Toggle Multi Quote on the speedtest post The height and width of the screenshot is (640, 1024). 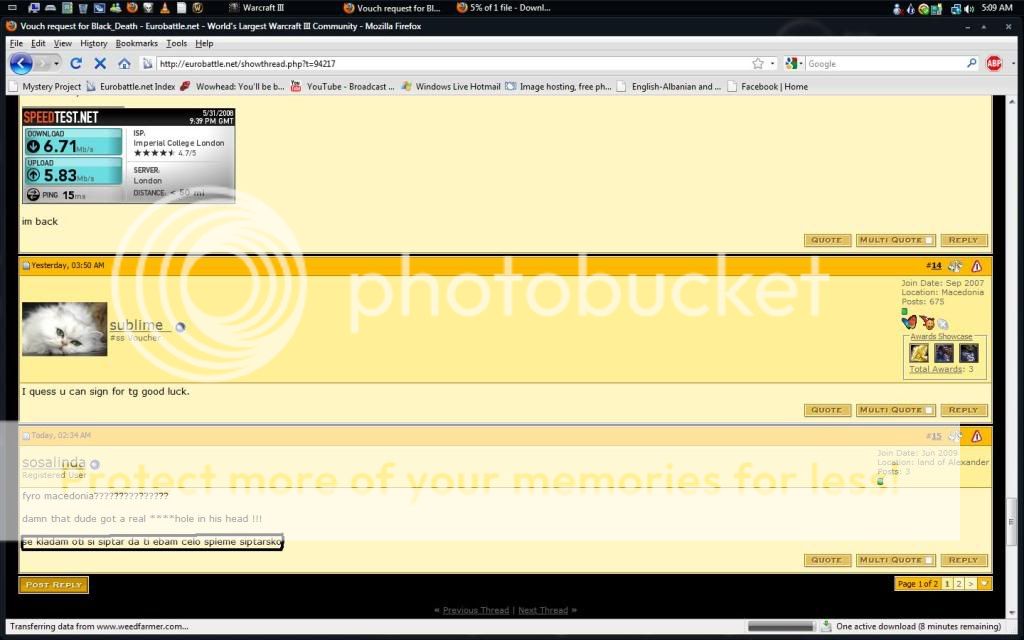tap(928, 240)
